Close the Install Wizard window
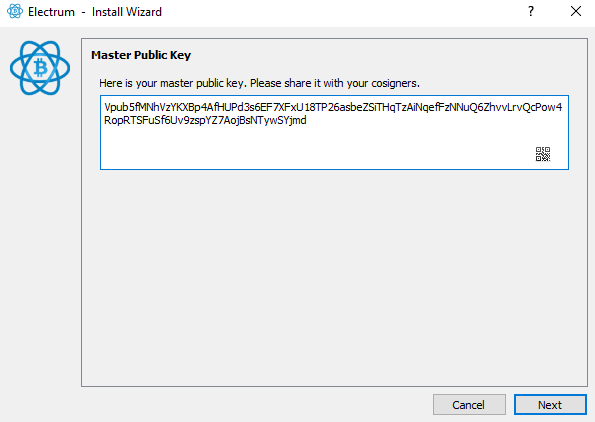The height and width of the screenshot is (422, 595). click(x=576, y=11)
